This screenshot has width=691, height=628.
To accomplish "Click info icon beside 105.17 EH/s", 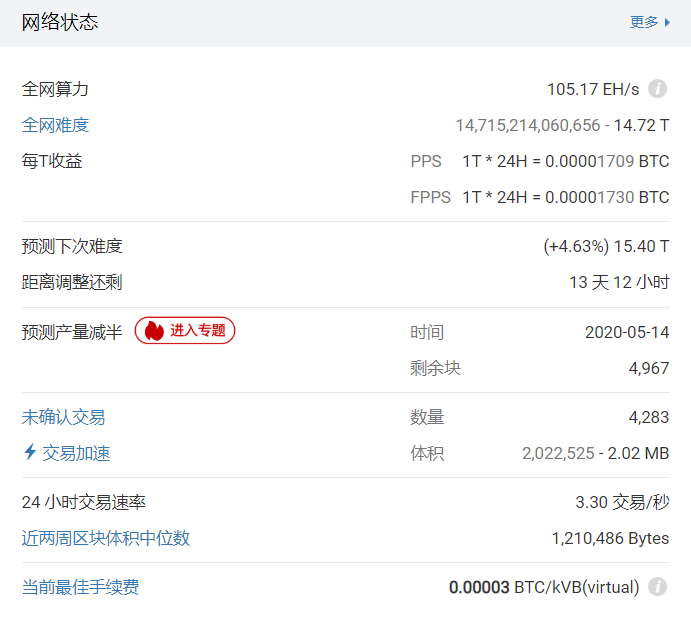I will pyautogui.click(x=657, y=89).
